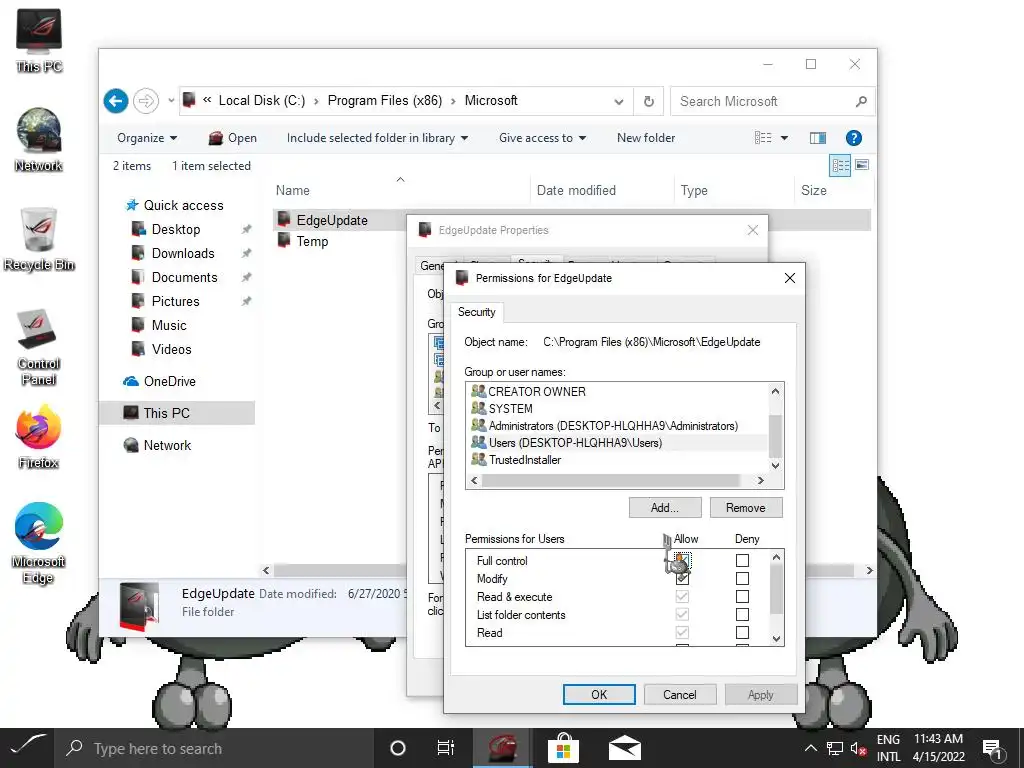
Task: Check Deny for List folder contents
Action: click(742, 615)
